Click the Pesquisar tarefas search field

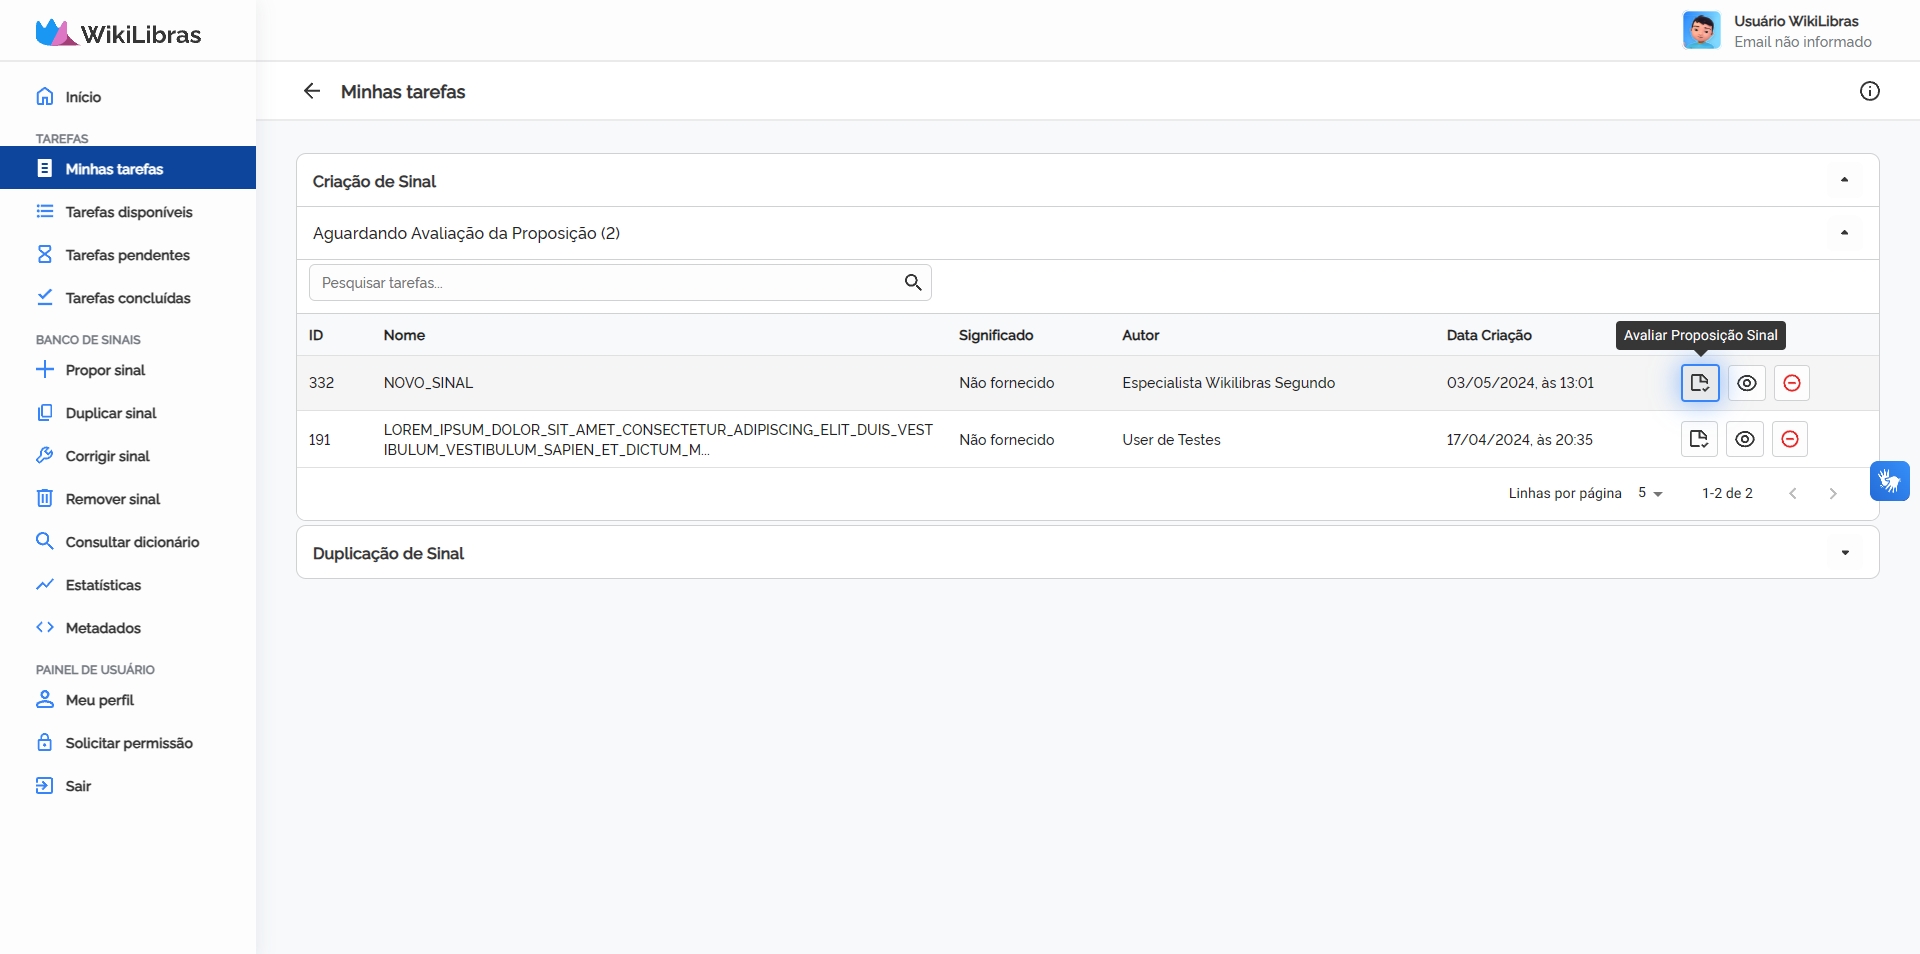coord(605,283)
